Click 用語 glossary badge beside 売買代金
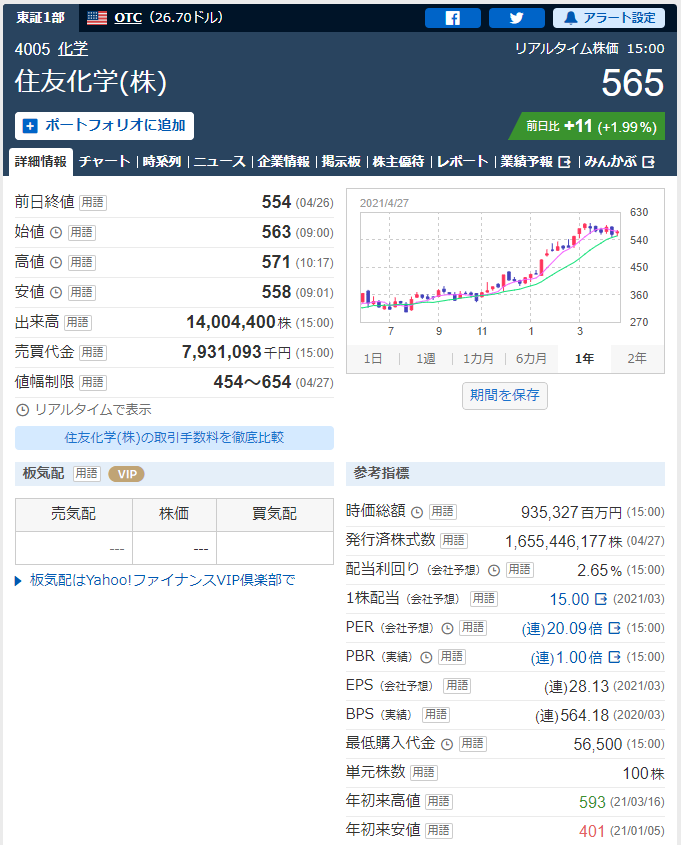Screen dimensions: 681x845 93,352
